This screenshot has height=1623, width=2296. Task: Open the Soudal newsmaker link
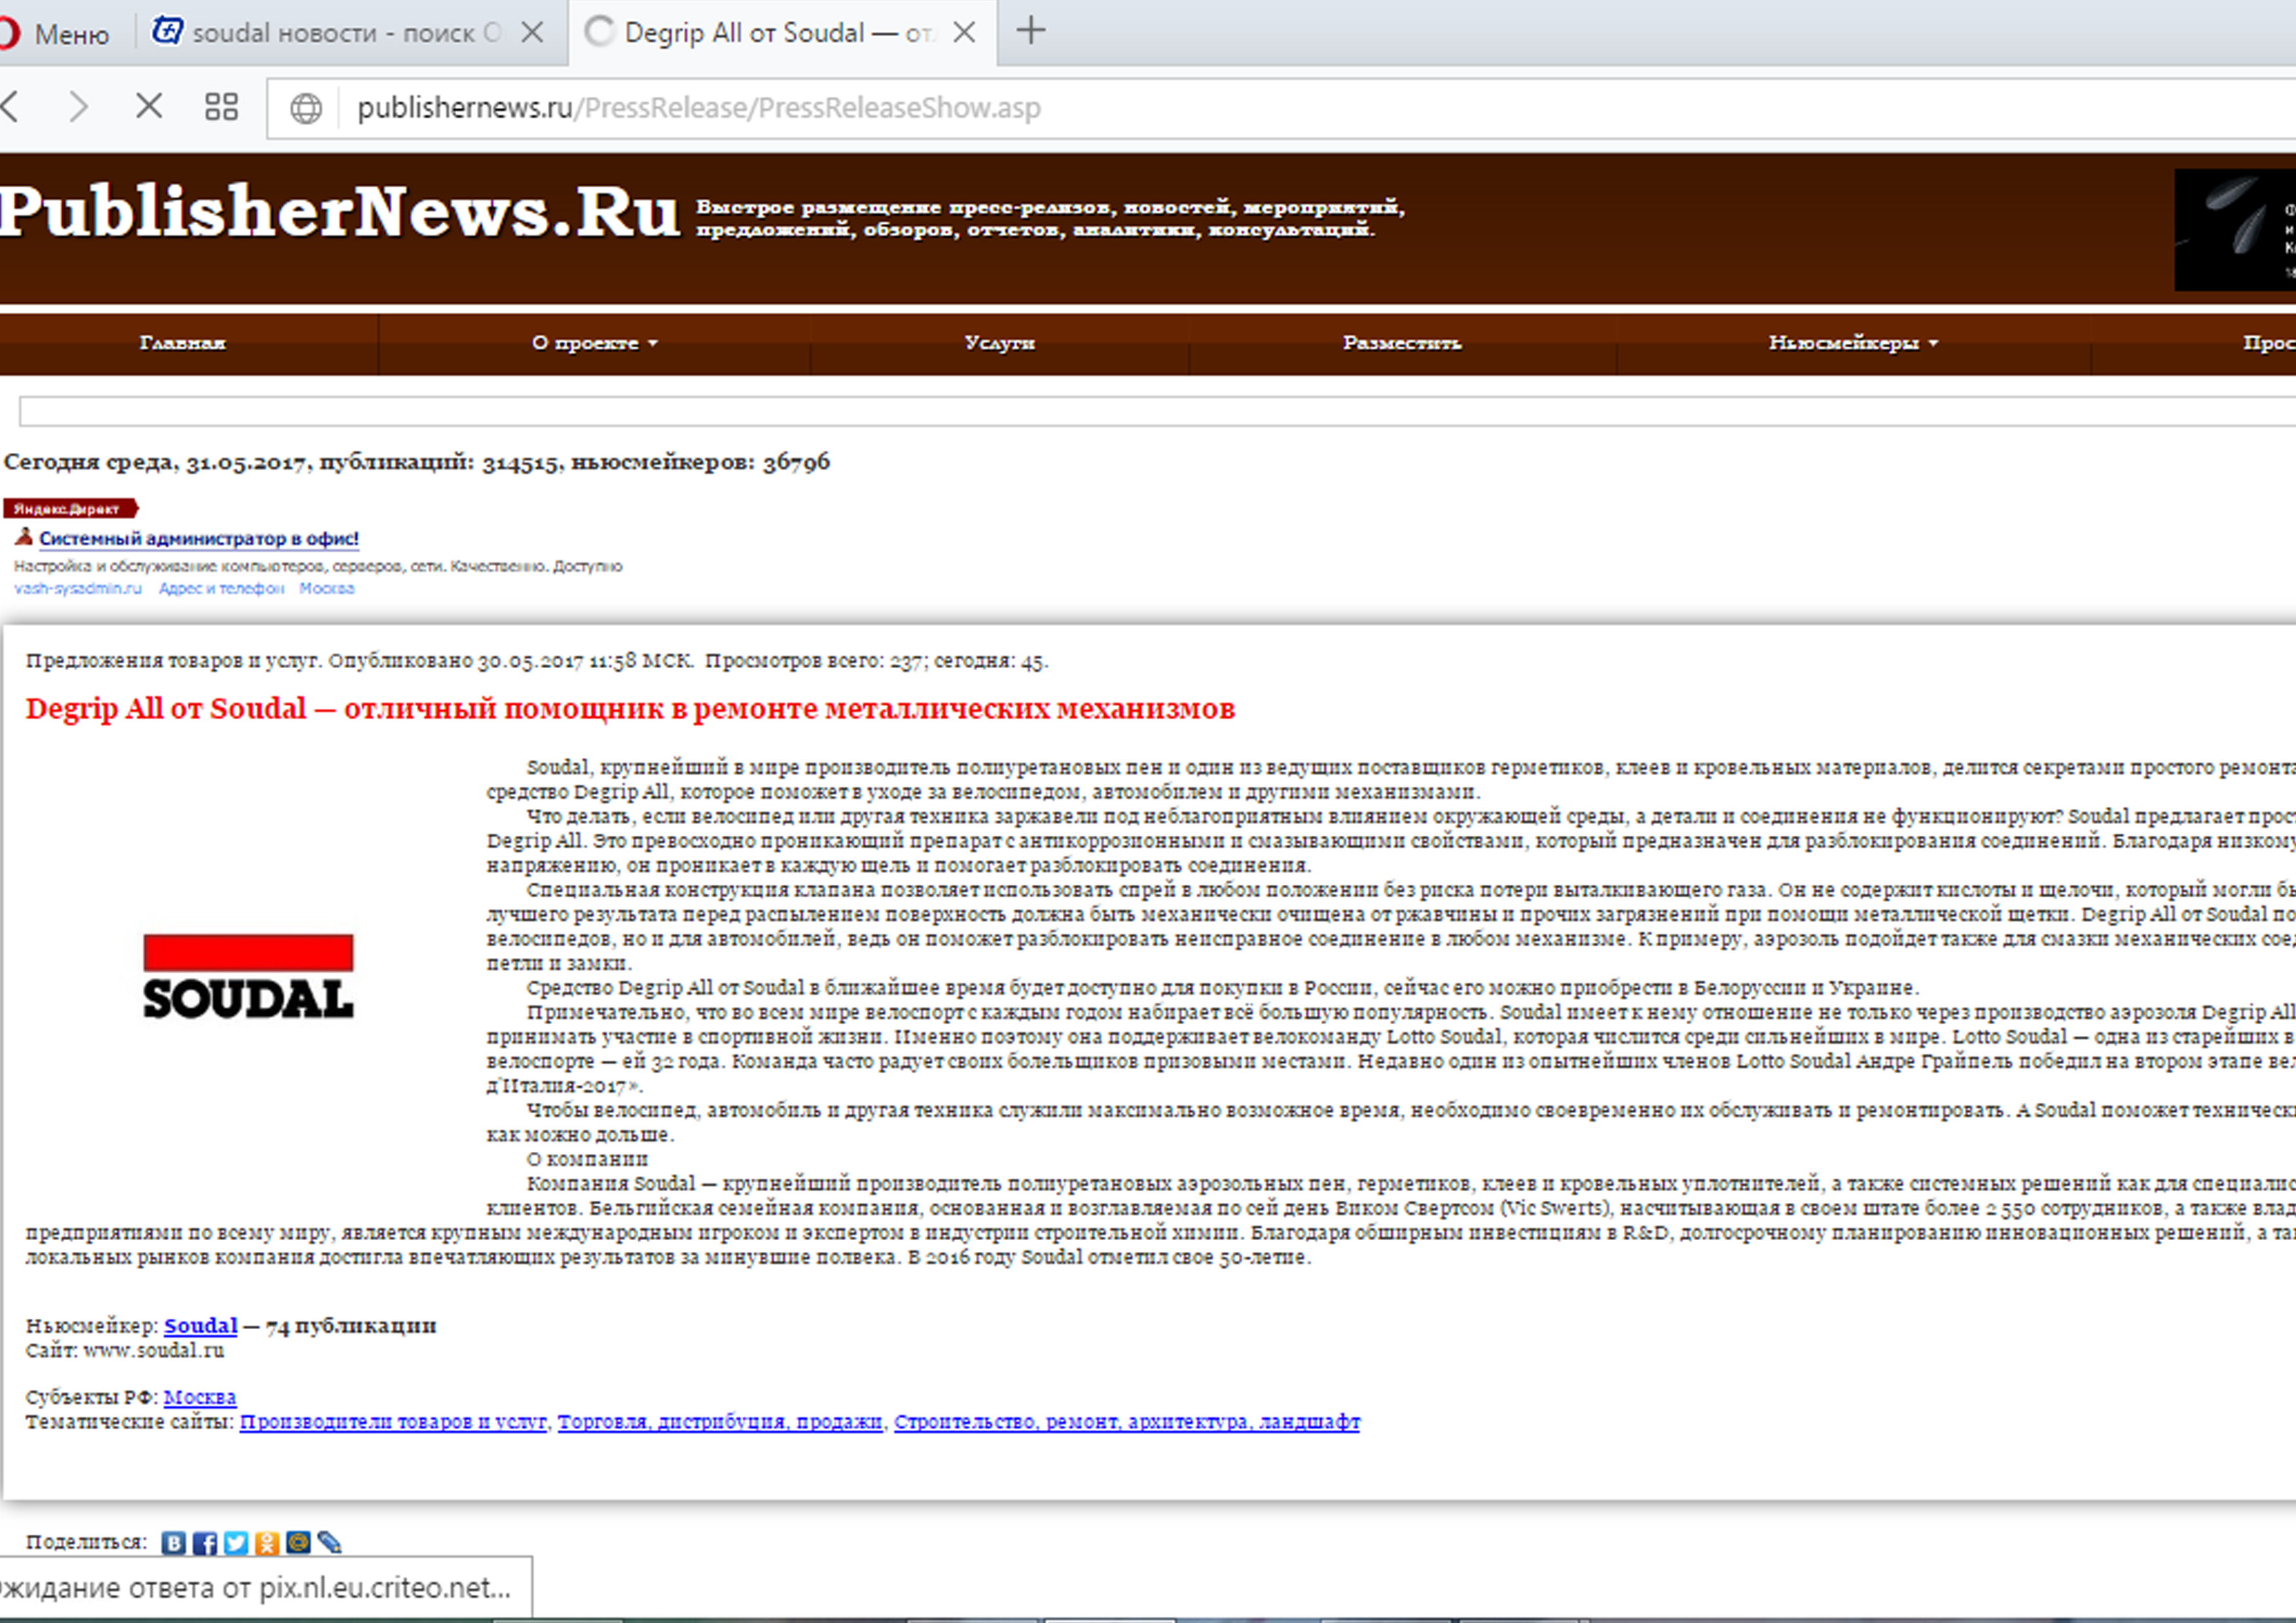201,1326
